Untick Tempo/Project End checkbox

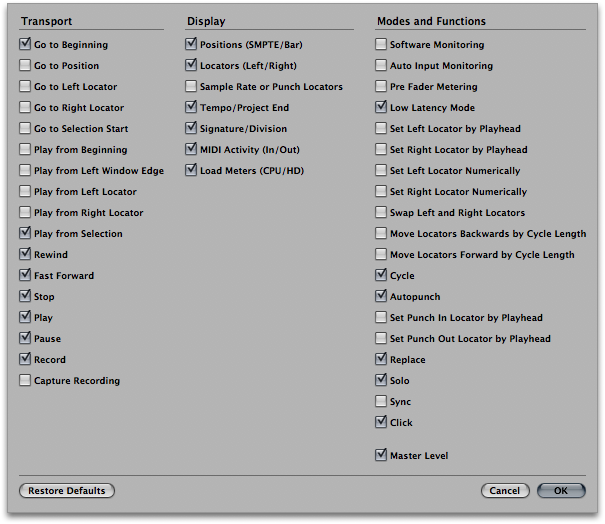(x=191, y=107)
